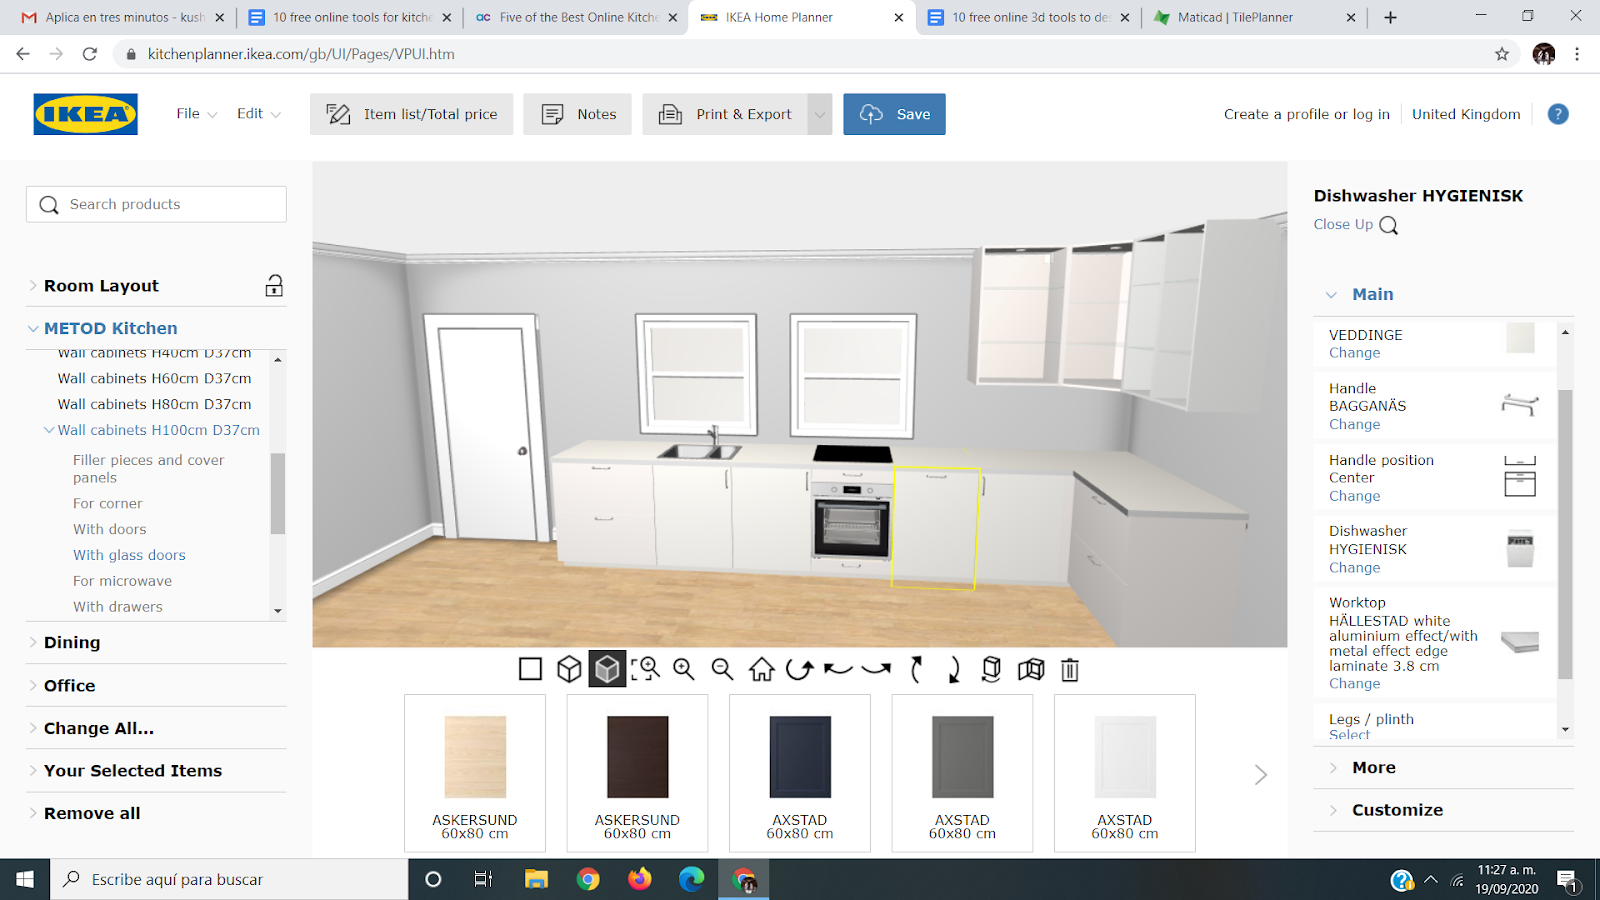The image size is (1600, 900).
Task: Delete selected item with trash icon
Action: (1070, 669)
